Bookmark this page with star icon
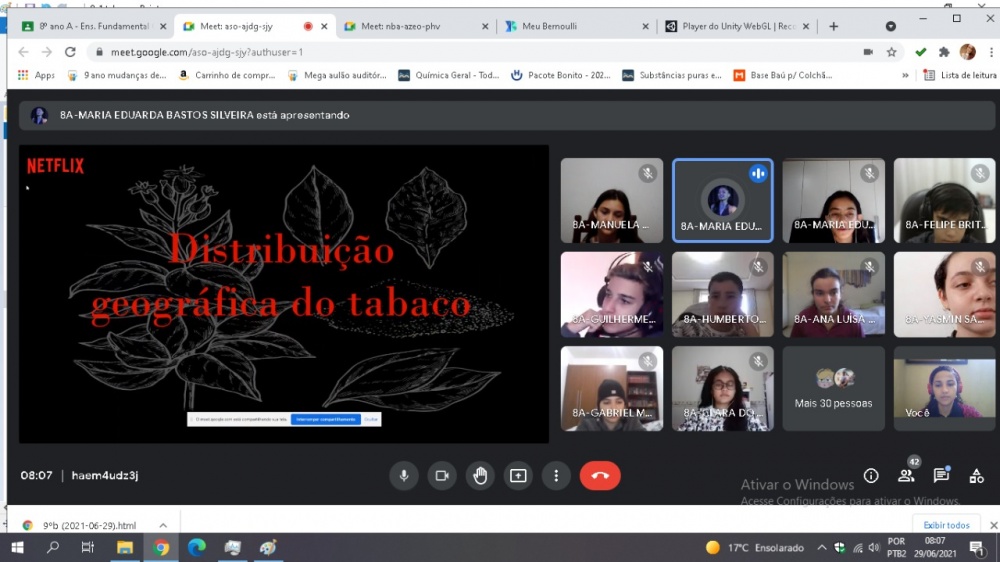Screen dimensions: 1000x562 coord(892,52)
